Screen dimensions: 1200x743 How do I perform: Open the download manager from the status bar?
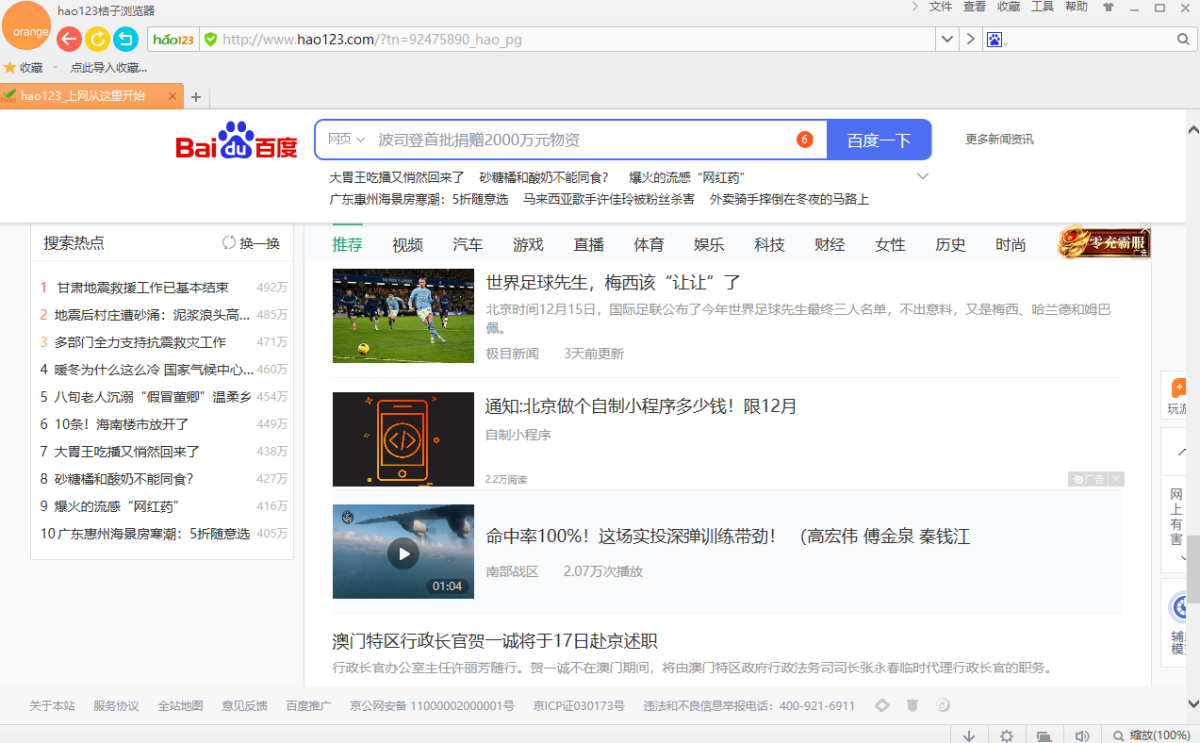click(x=969, y=735)
